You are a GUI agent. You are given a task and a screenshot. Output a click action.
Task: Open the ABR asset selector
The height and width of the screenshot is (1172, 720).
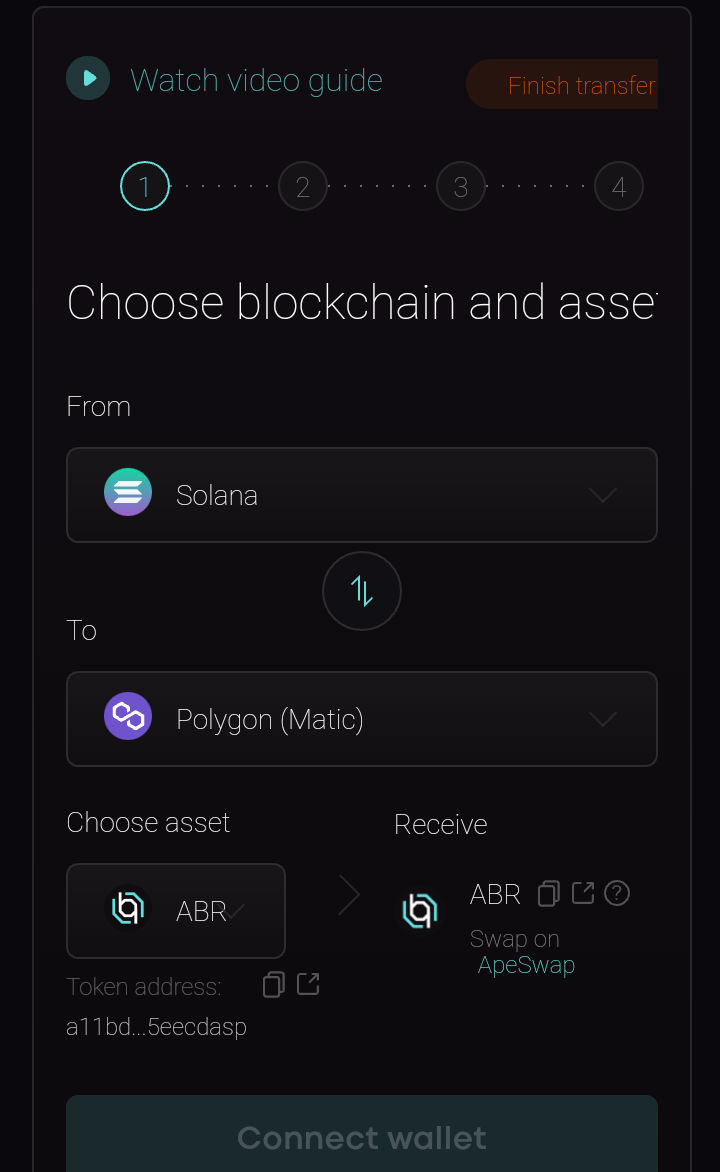[x=176, y=911]
